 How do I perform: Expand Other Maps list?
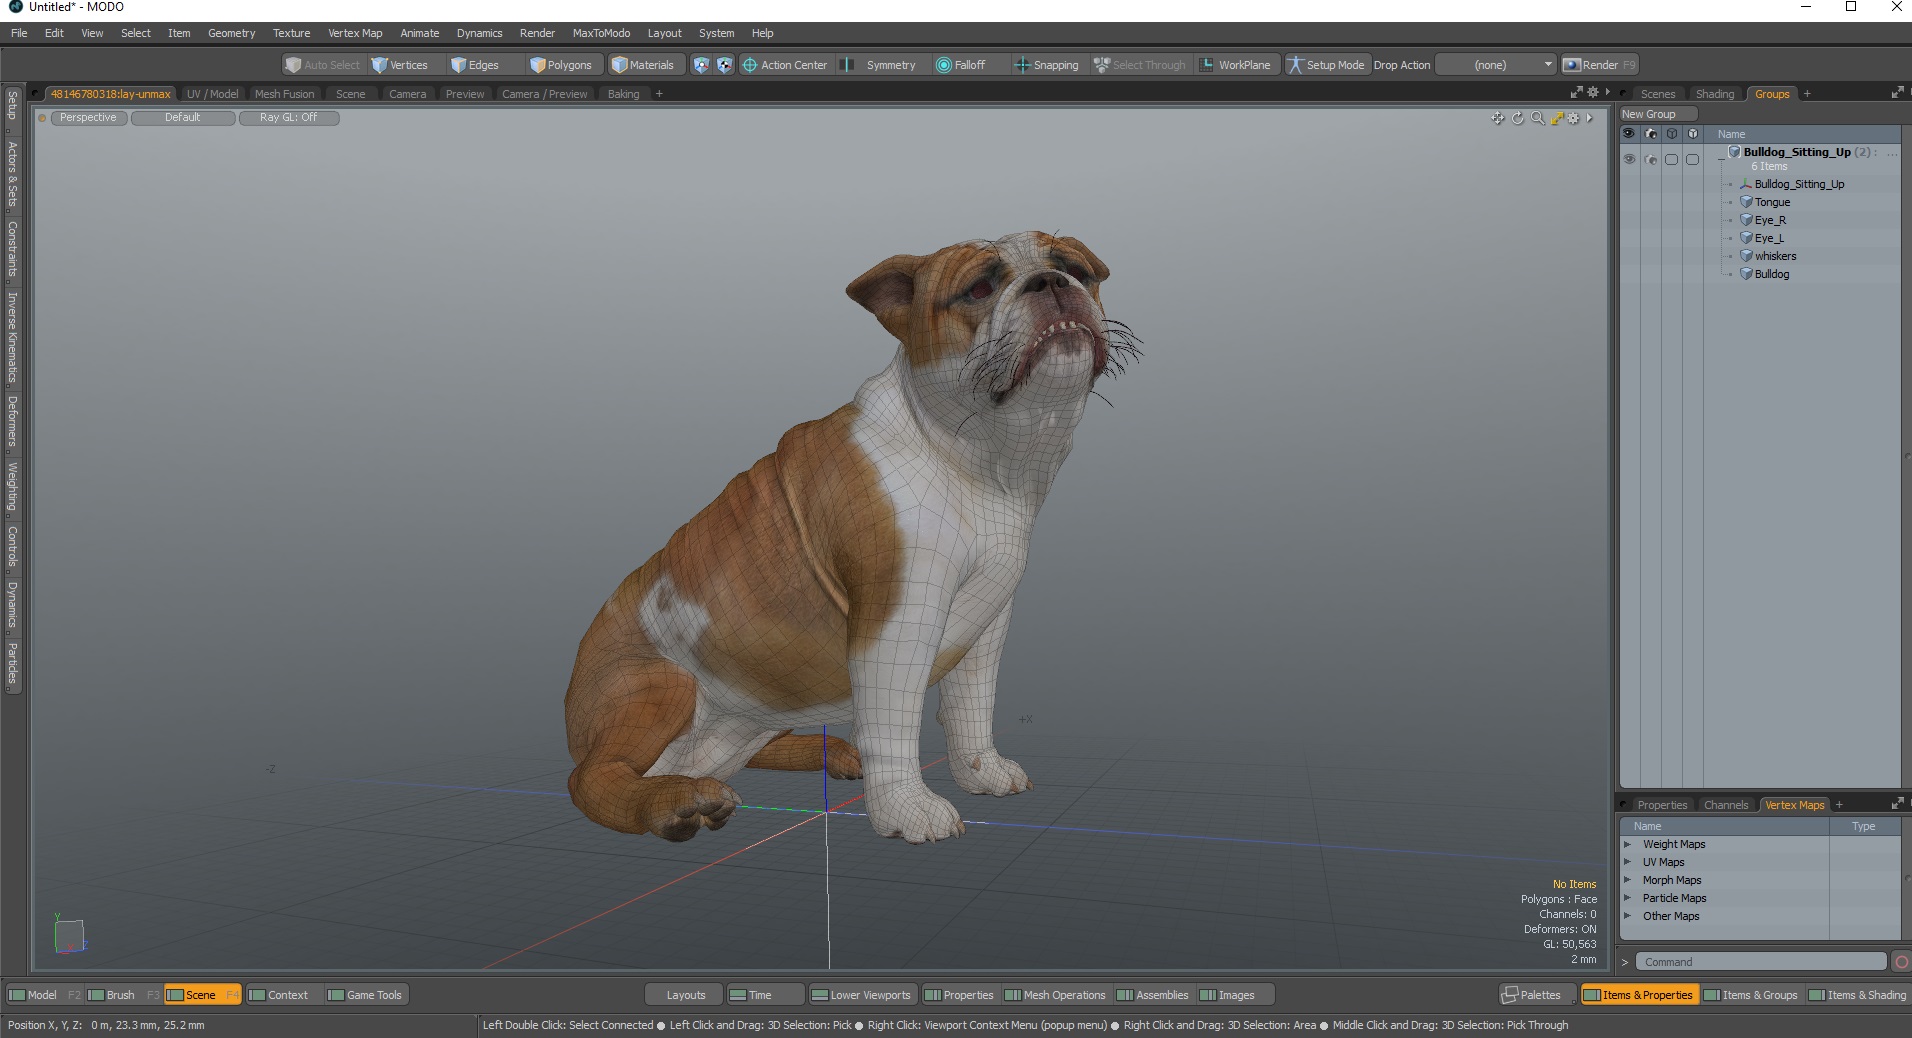1627,916
